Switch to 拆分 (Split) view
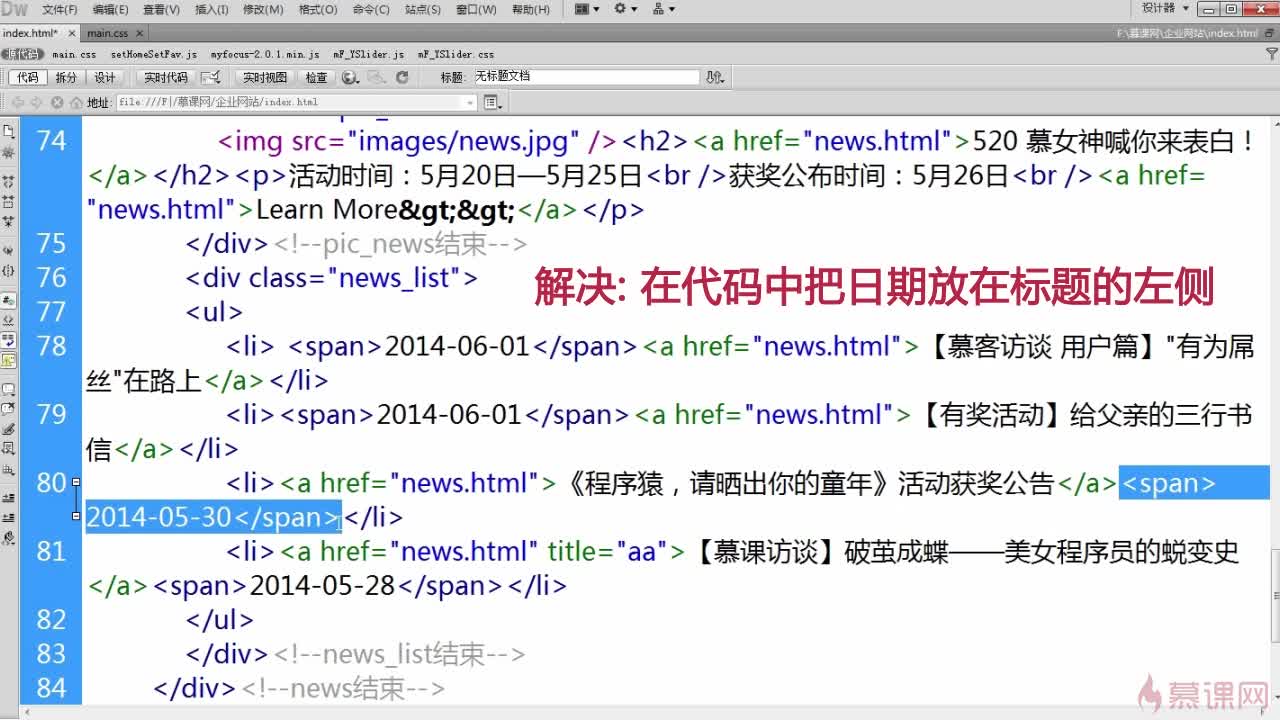The width and height of the screenshot is (1280, 720). pyautogui.click(x=66, y=77)
